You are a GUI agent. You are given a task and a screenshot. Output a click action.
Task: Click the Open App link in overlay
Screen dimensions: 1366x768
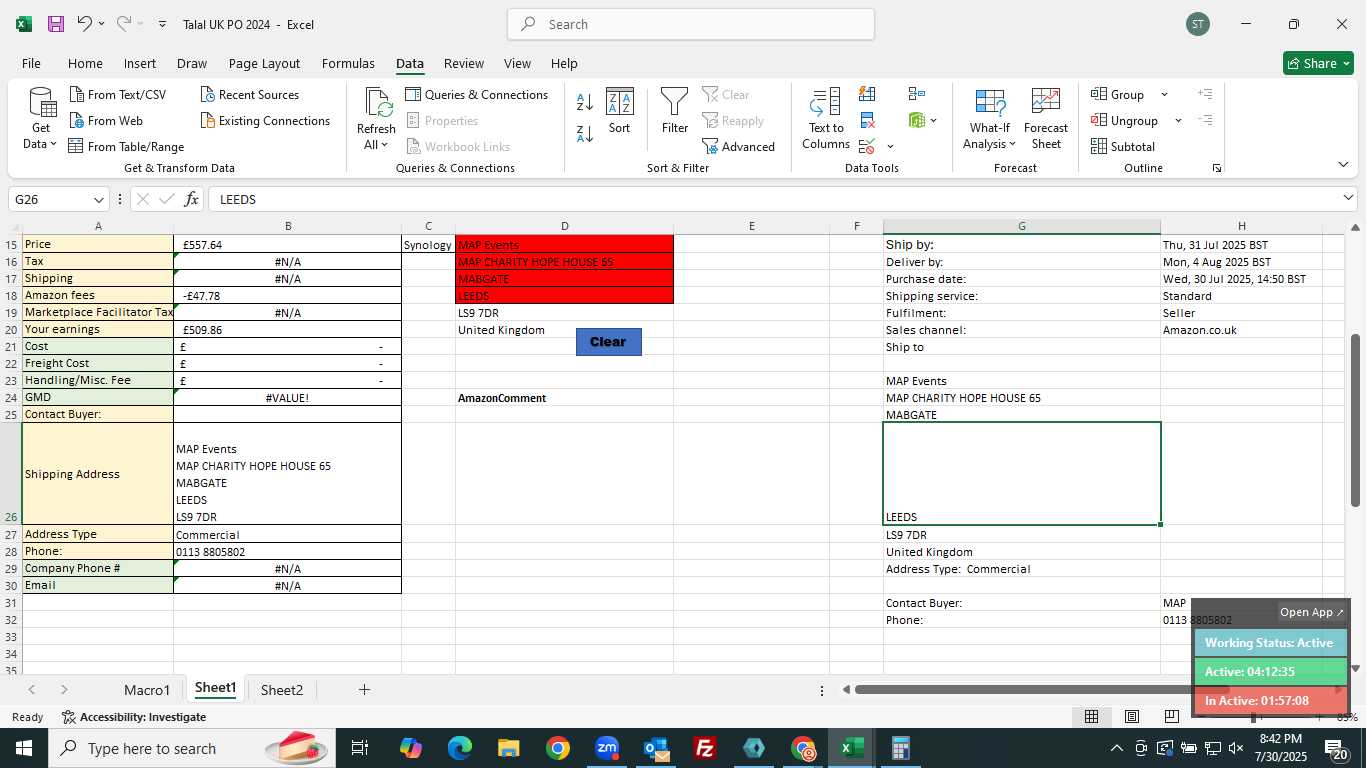coord(1312,612)
